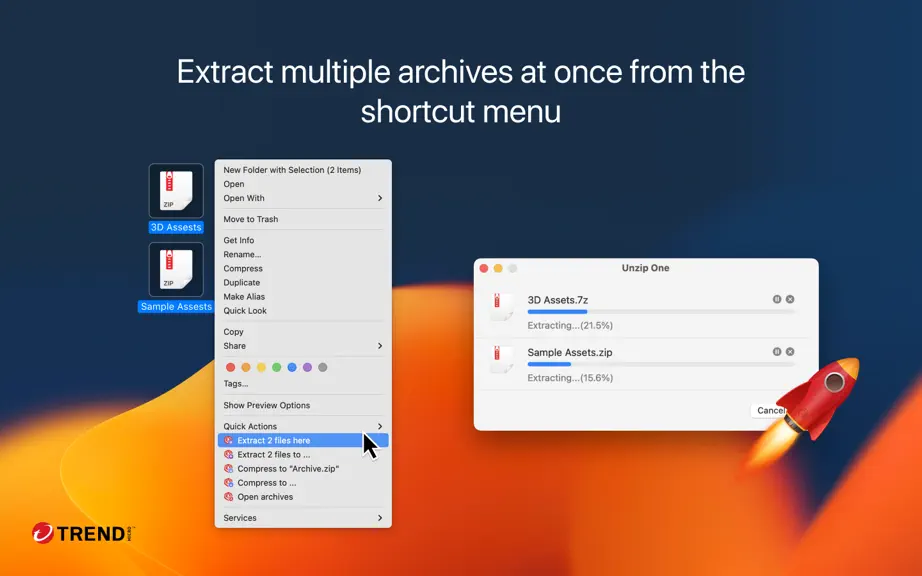
Task: Apply the red tag color
Action: tap(230, 367)
